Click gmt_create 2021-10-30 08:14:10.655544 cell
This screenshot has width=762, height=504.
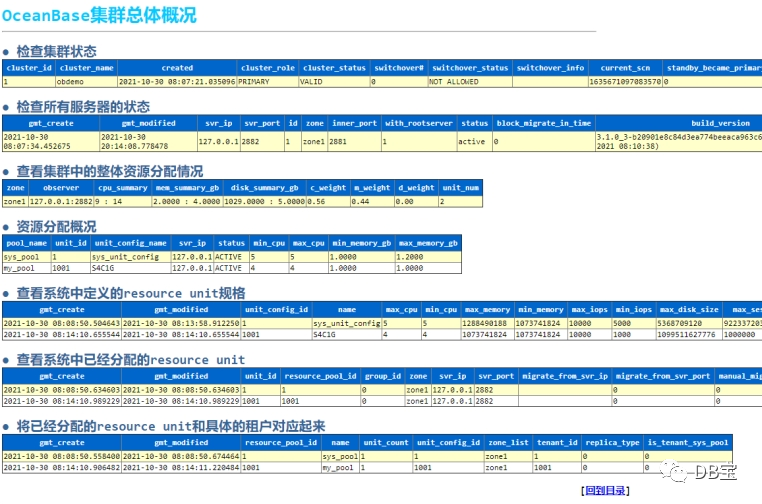[x=62, y=334]
